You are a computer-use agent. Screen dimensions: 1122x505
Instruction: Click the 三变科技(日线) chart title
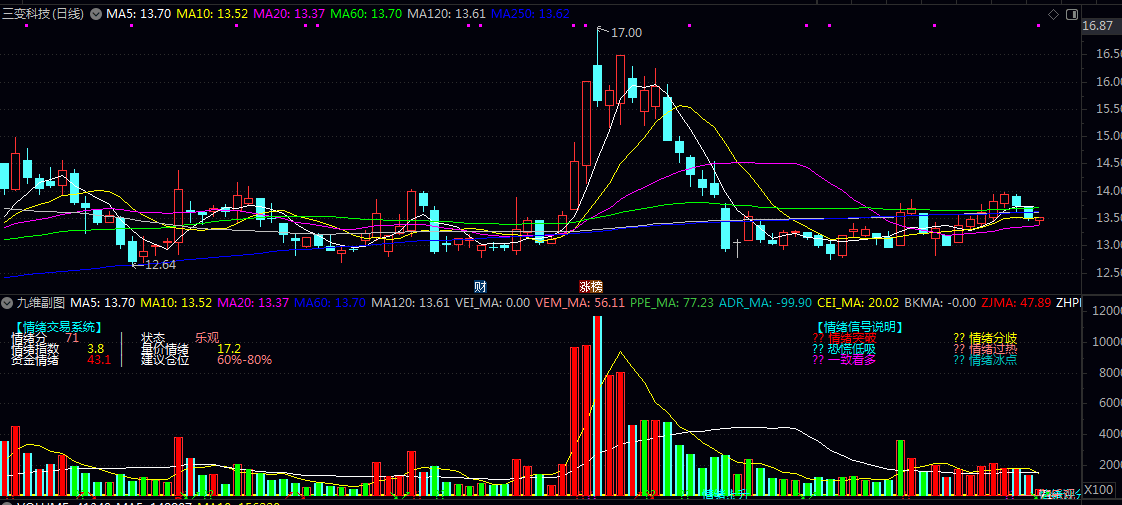coord(43,14)
